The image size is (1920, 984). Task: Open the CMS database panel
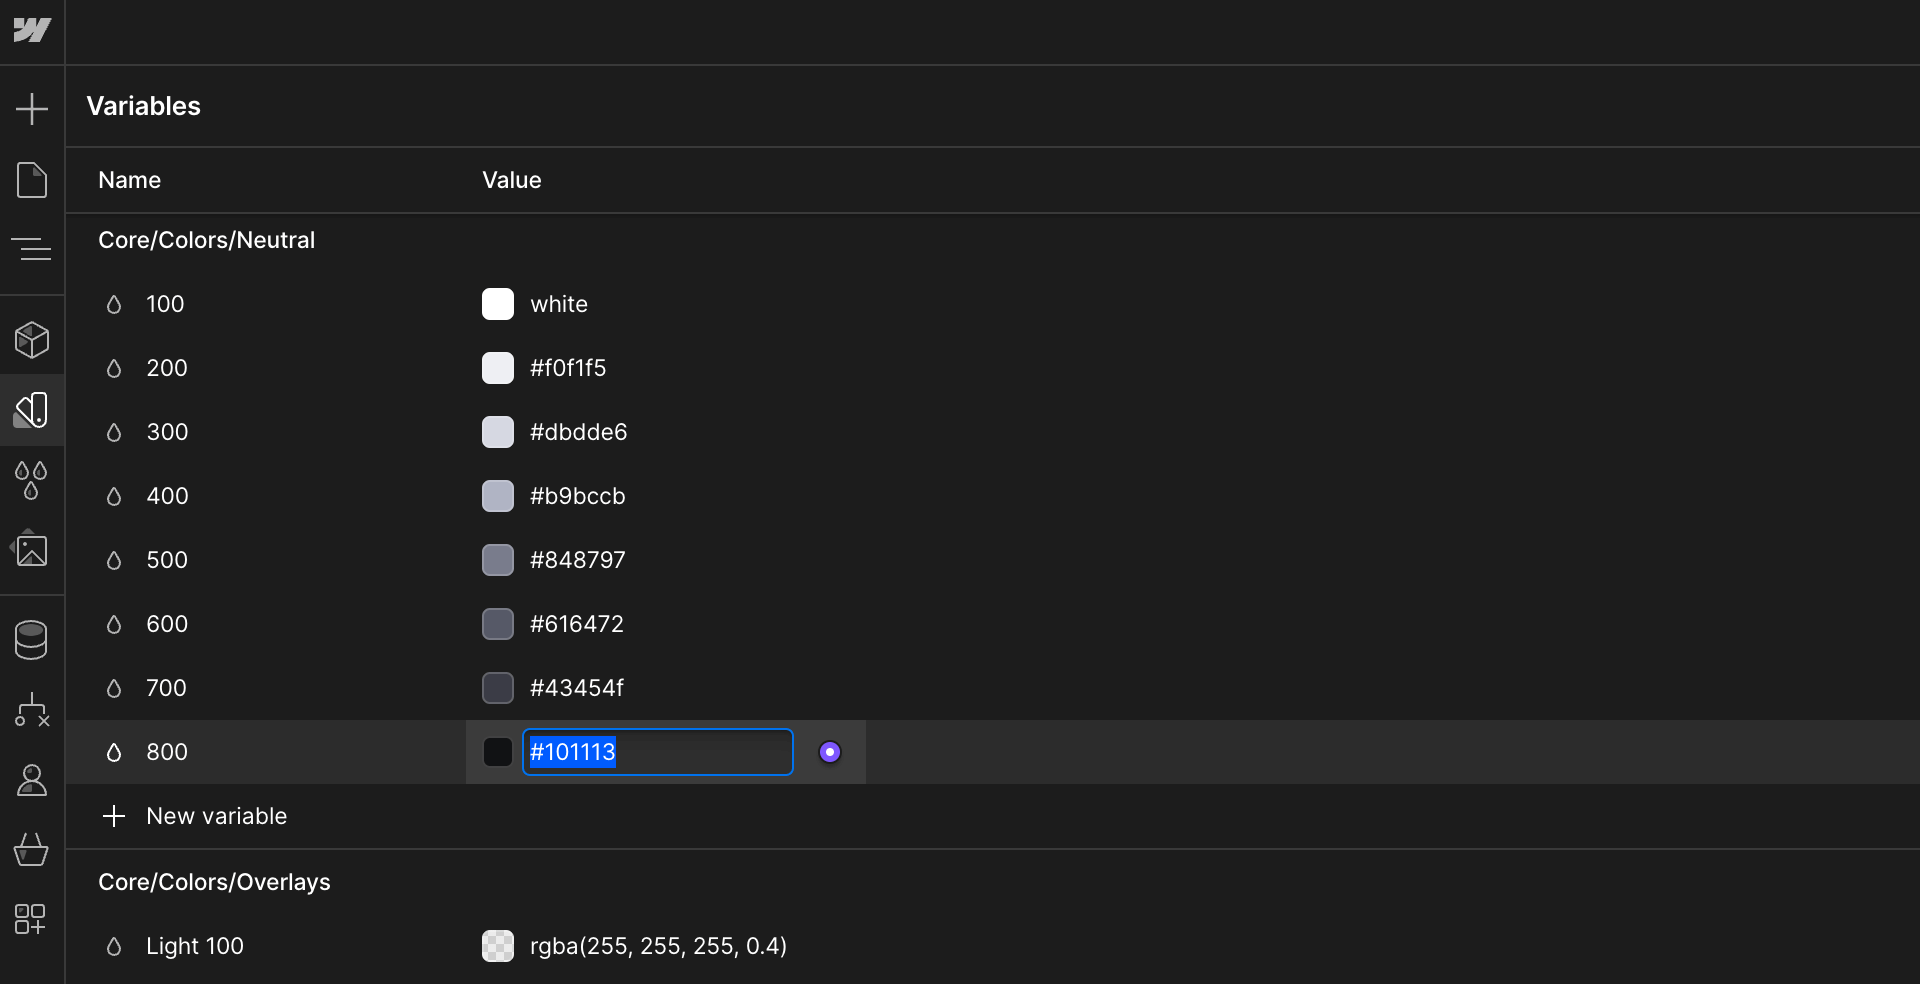pyautogui.click(x=33, y=640)
